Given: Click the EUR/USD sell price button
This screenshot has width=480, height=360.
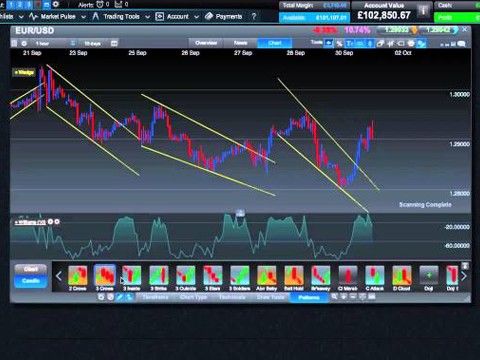Looking at the screenshot, I should 397,30.
